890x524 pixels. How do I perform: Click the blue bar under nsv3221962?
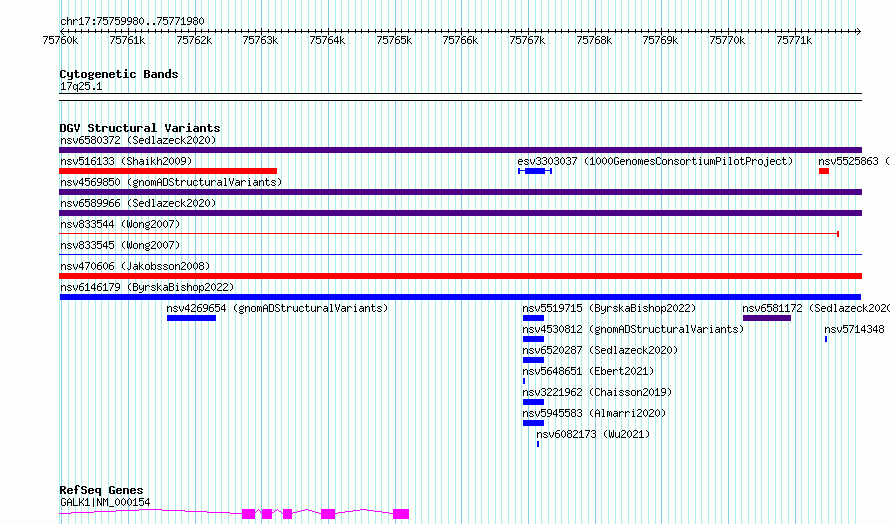point(534,402)
